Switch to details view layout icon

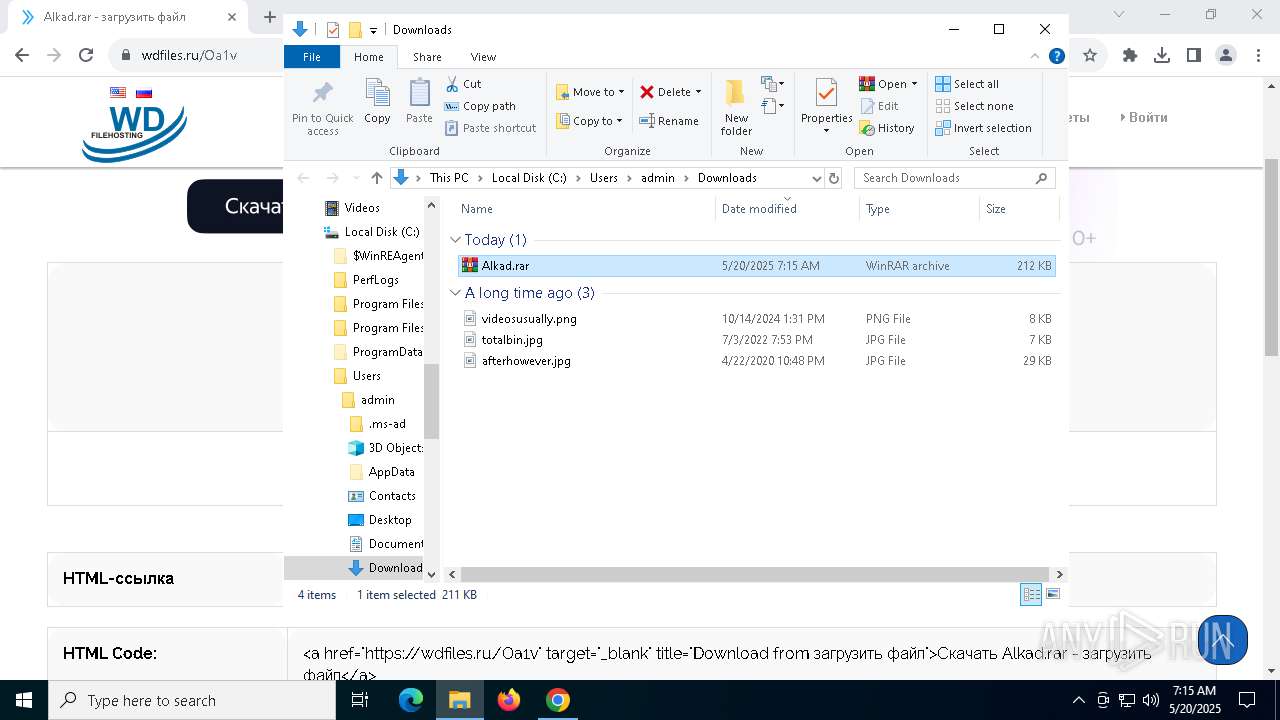coord(1031,595)
